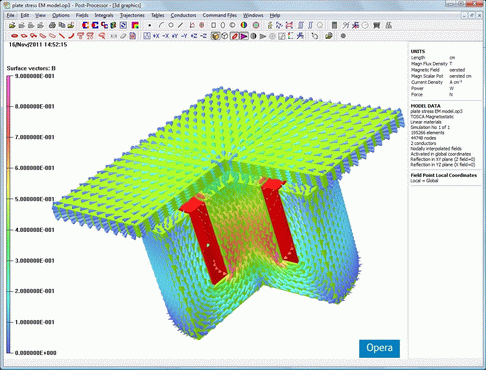Click the printer icon in toolbar
The image size is (486, 370).
point(52,25)
